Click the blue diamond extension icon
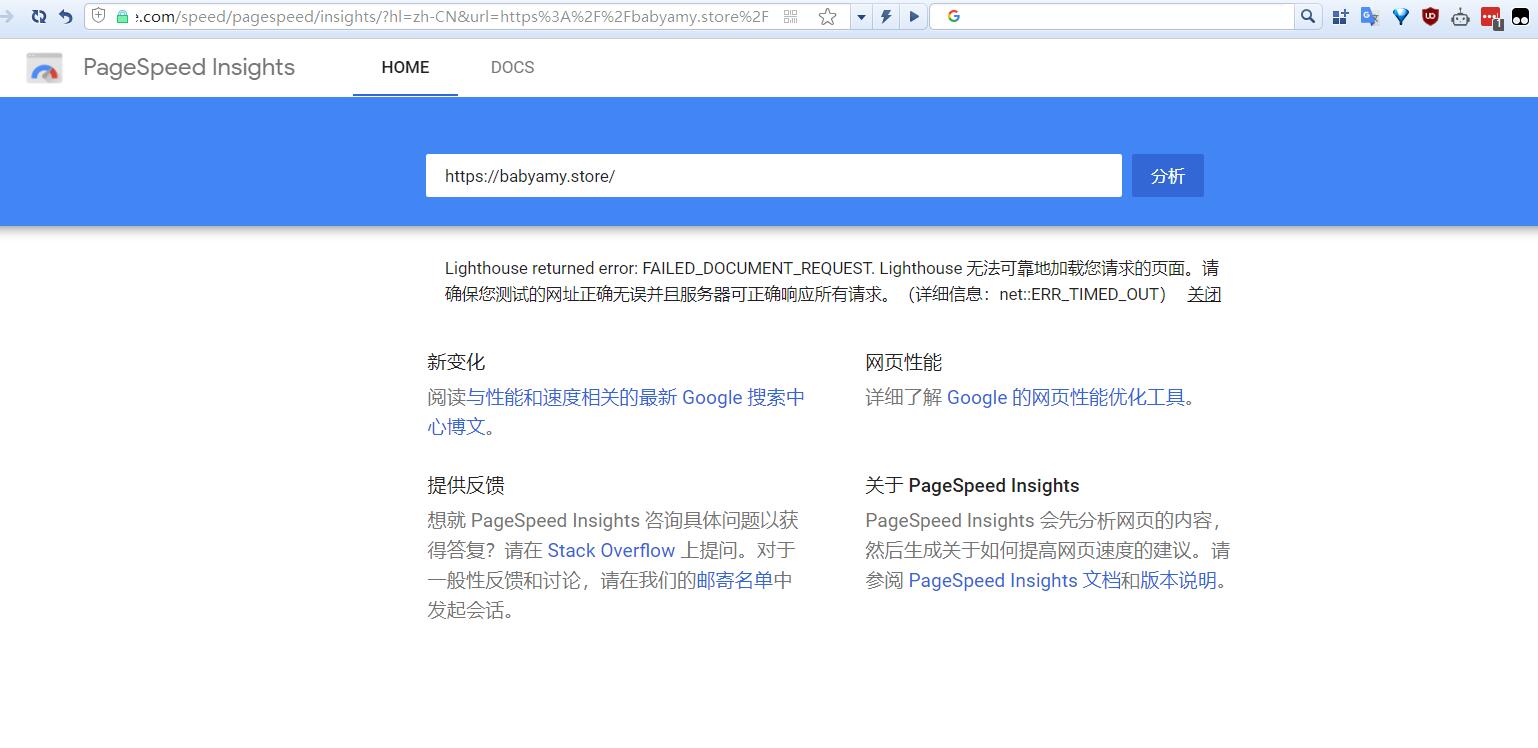Screen dimensions: 1538x748 click(1401, 16)
